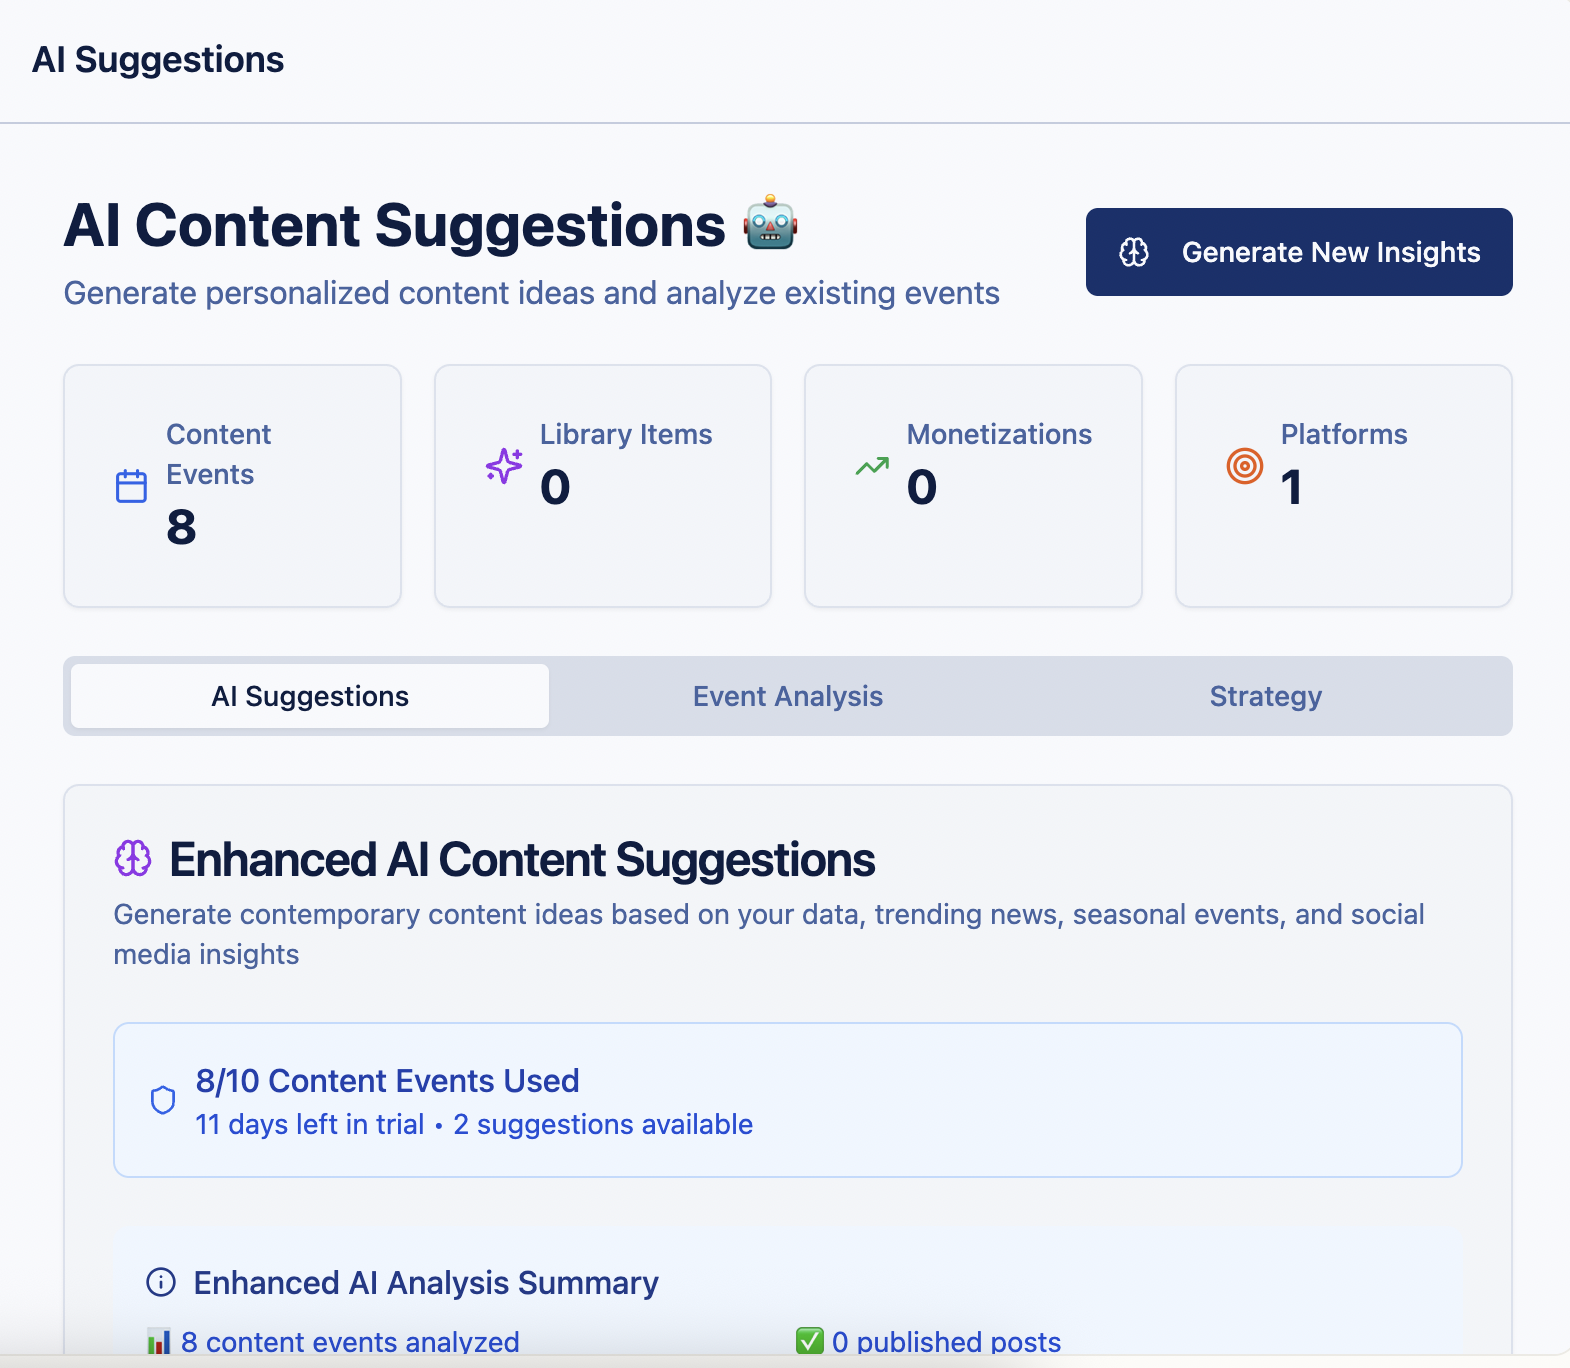The image size is (1570, 1368).
Task: Click the purple brain icon beside Enhanced AI Content Suggestions
Action: 133,858
